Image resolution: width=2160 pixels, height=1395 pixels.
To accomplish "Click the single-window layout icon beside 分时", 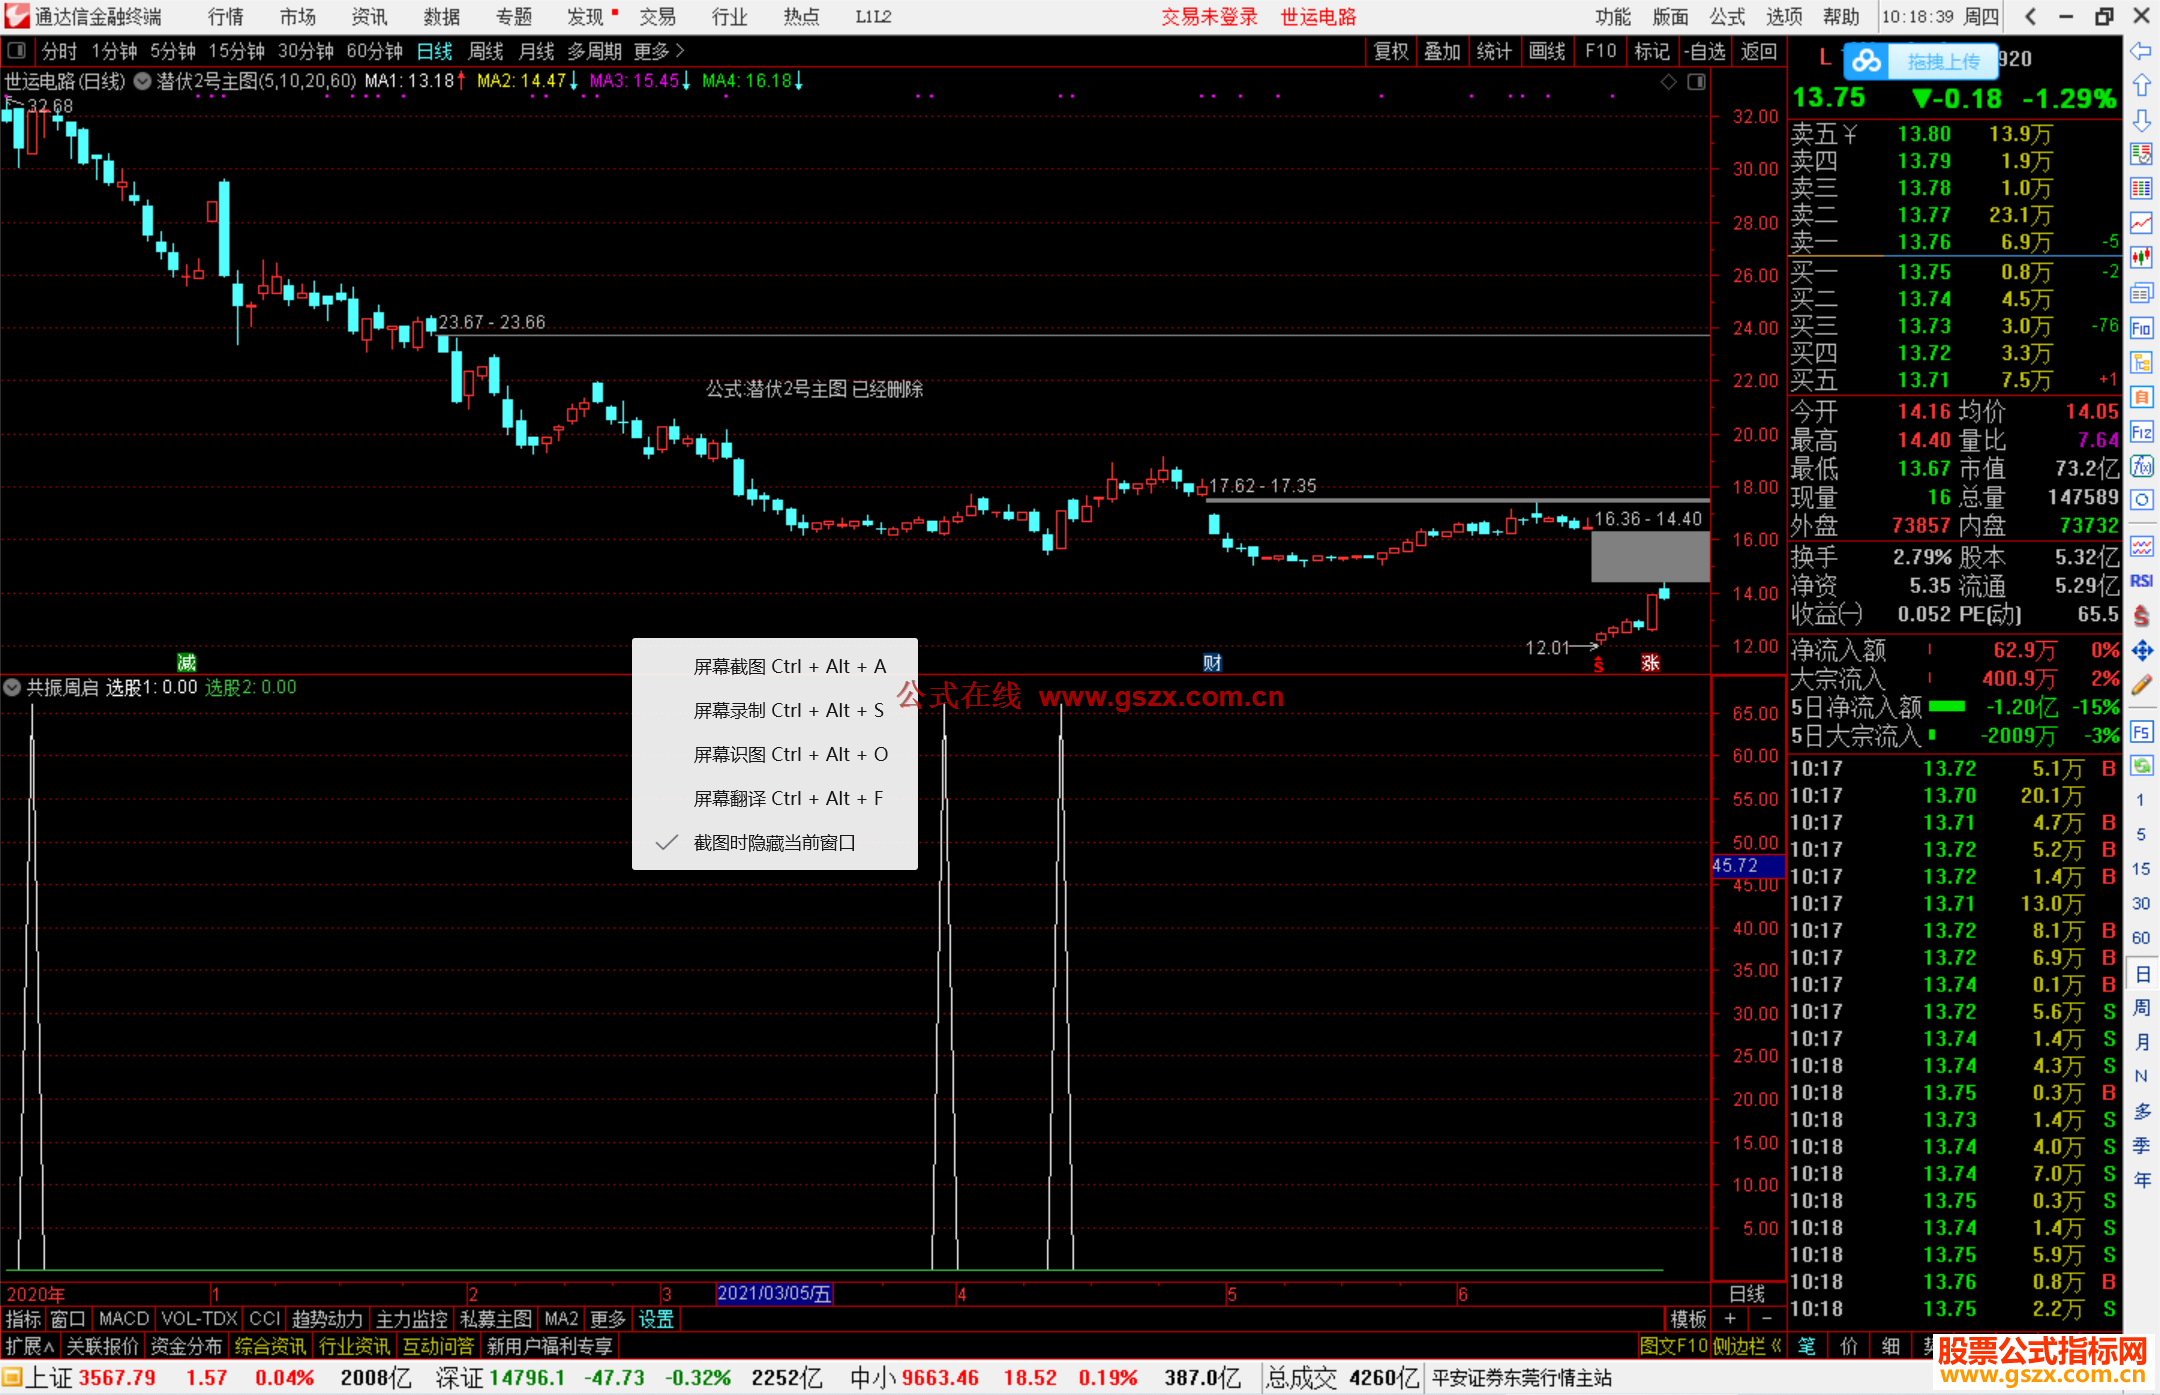I will (x=17, y=51).
